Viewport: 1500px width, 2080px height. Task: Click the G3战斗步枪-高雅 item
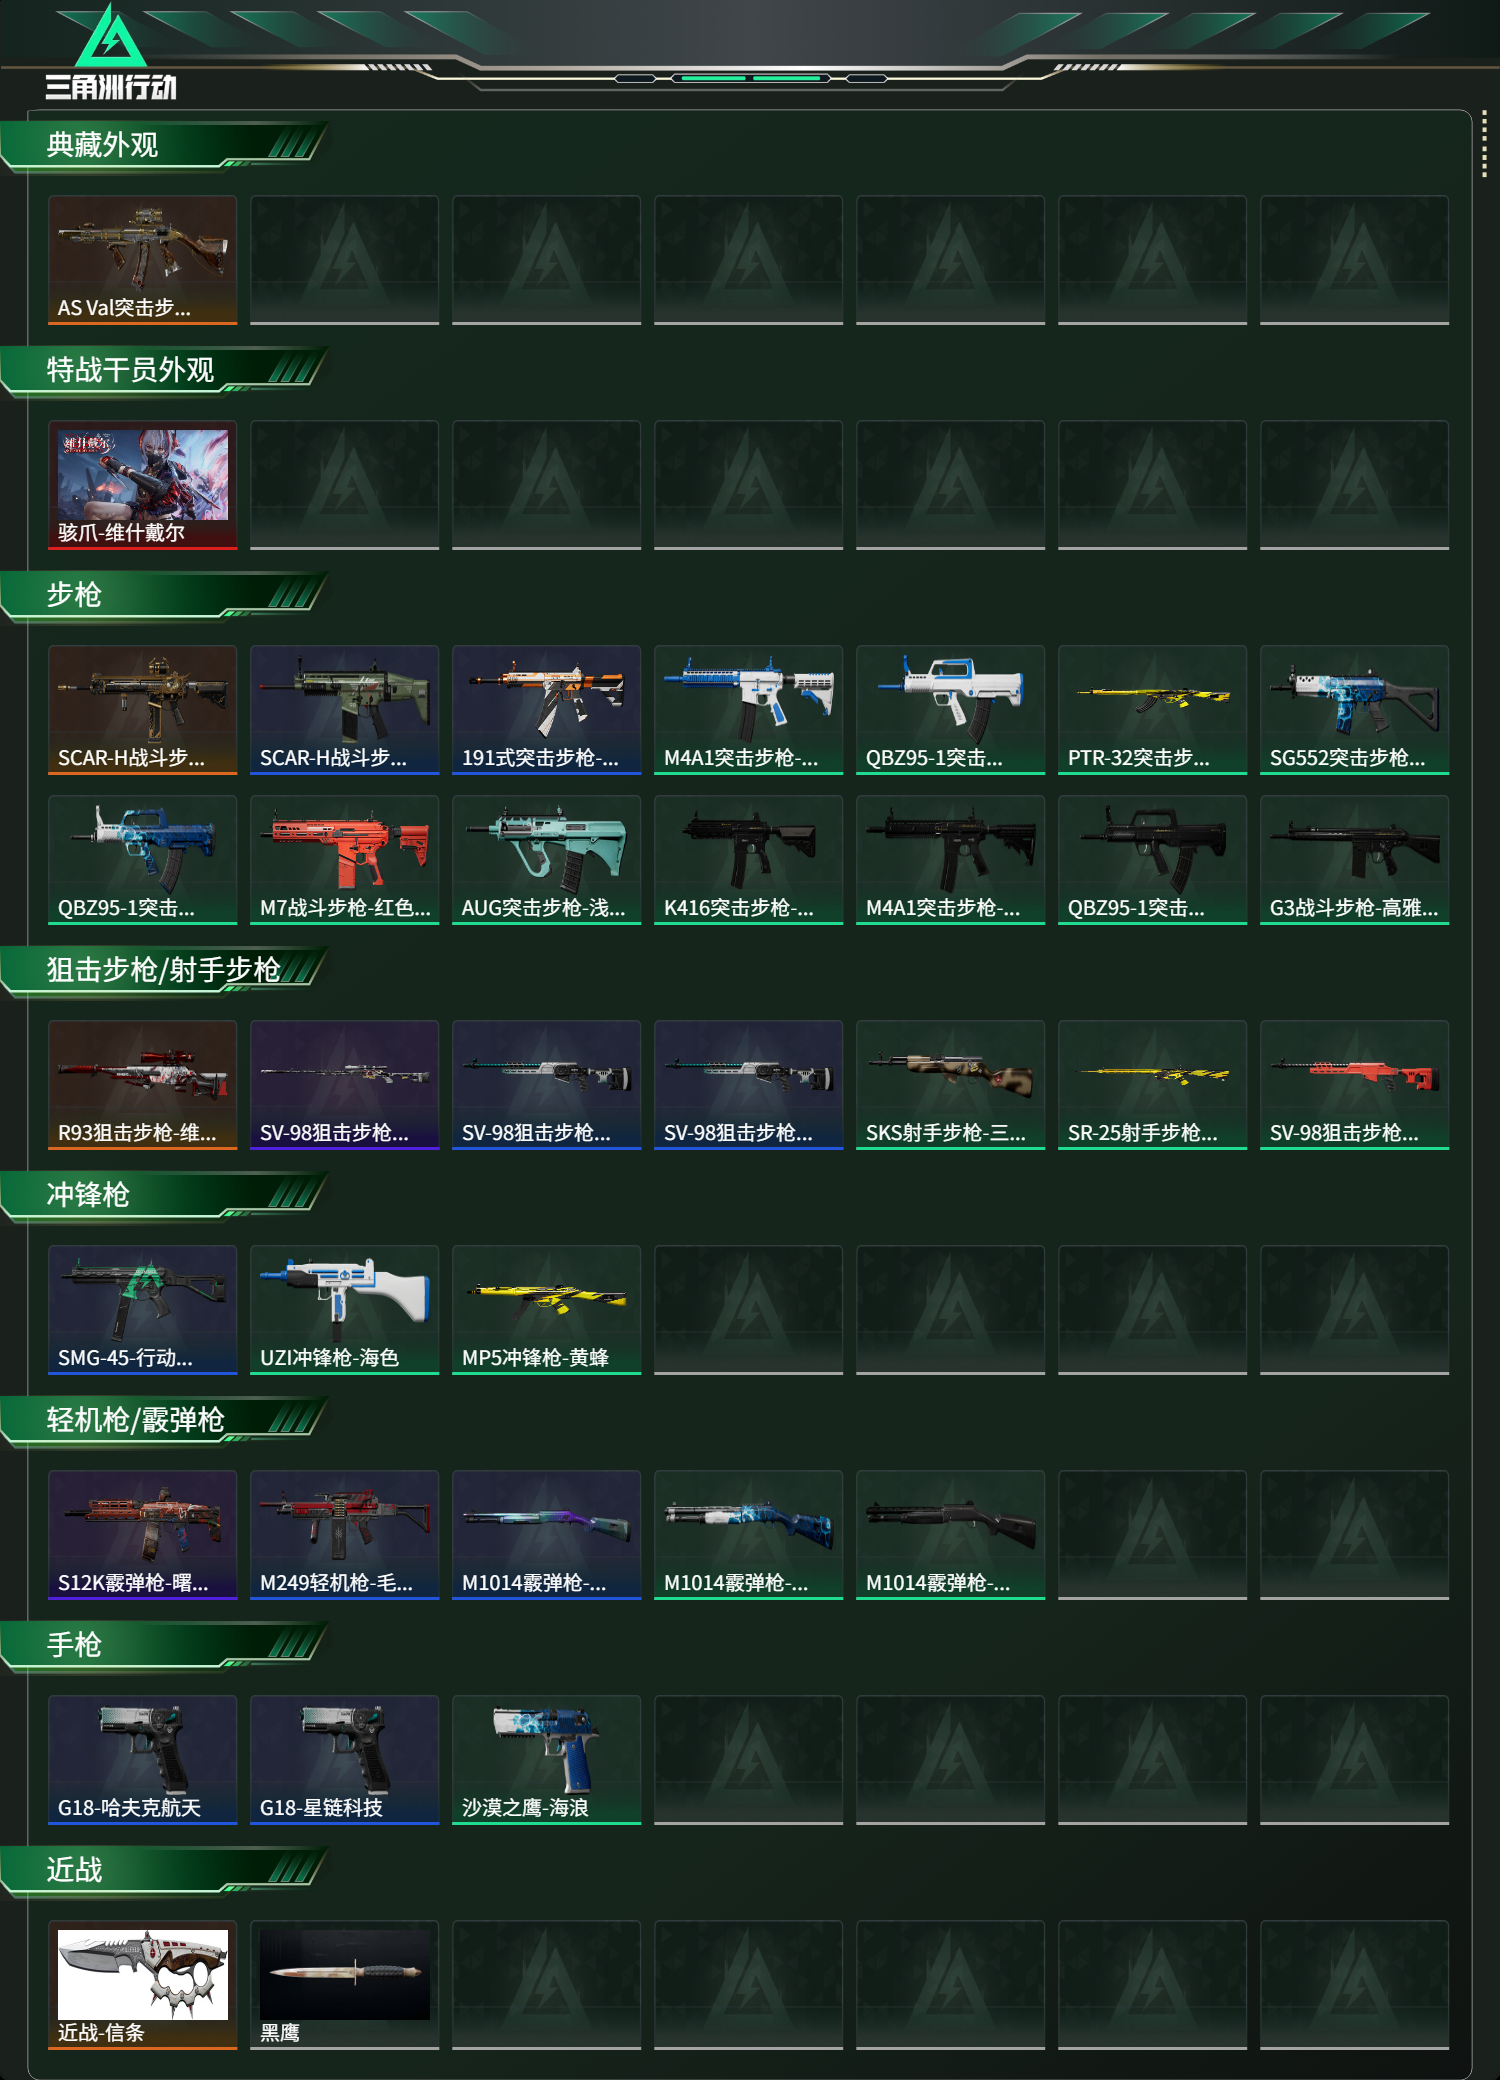click(x=1354, y=860)
